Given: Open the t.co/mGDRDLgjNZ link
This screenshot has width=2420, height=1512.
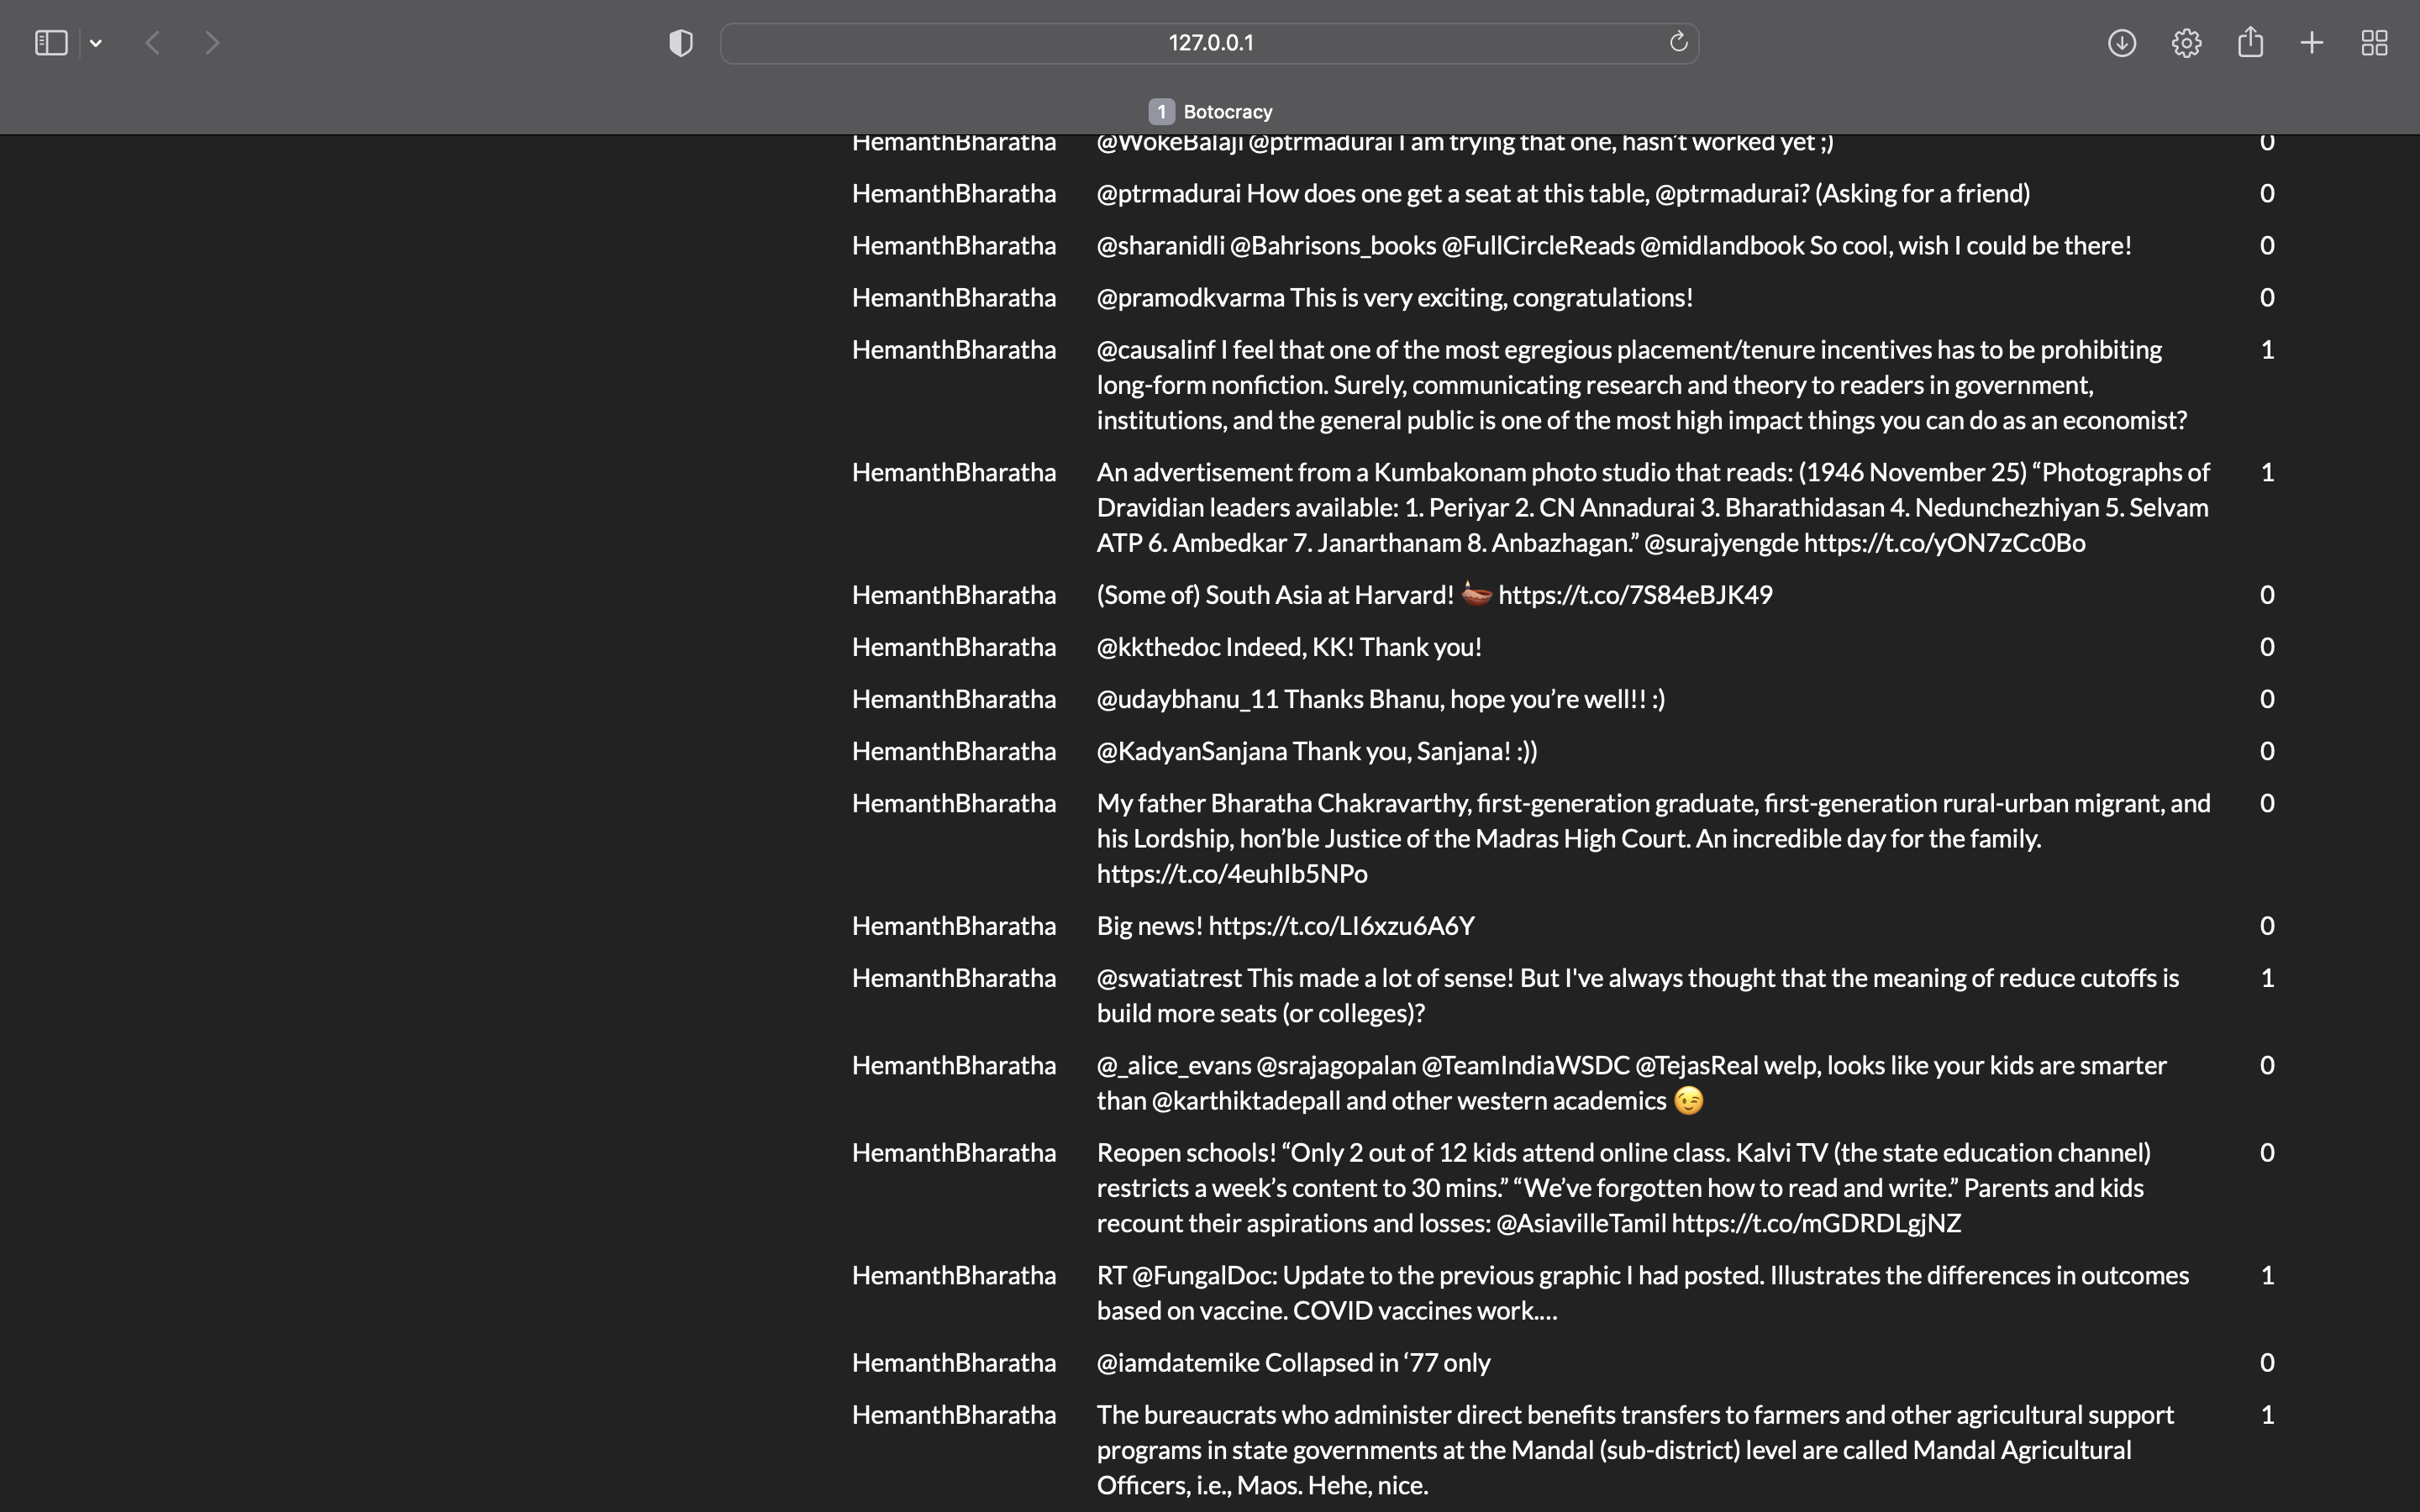Looking at the screenshot, I should (x=1815, y=1223).
